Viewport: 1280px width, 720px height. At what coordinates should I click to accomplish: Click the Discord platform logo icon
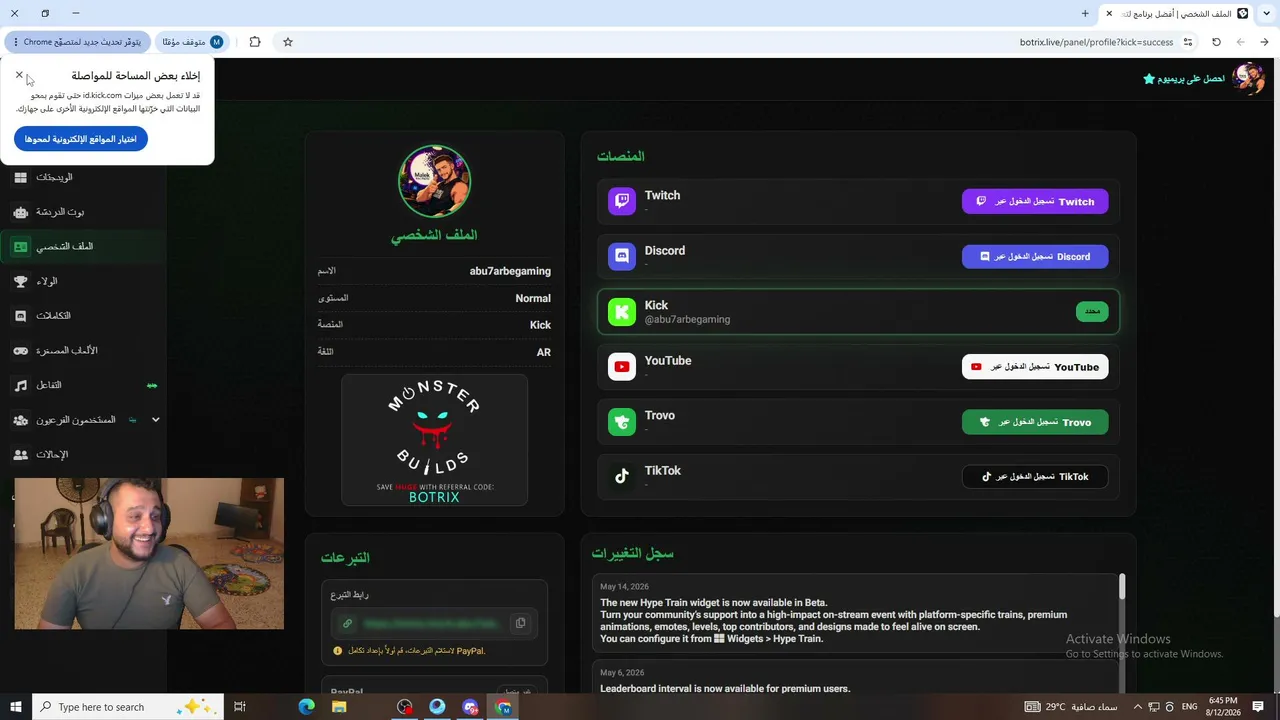tap(622, 257)
